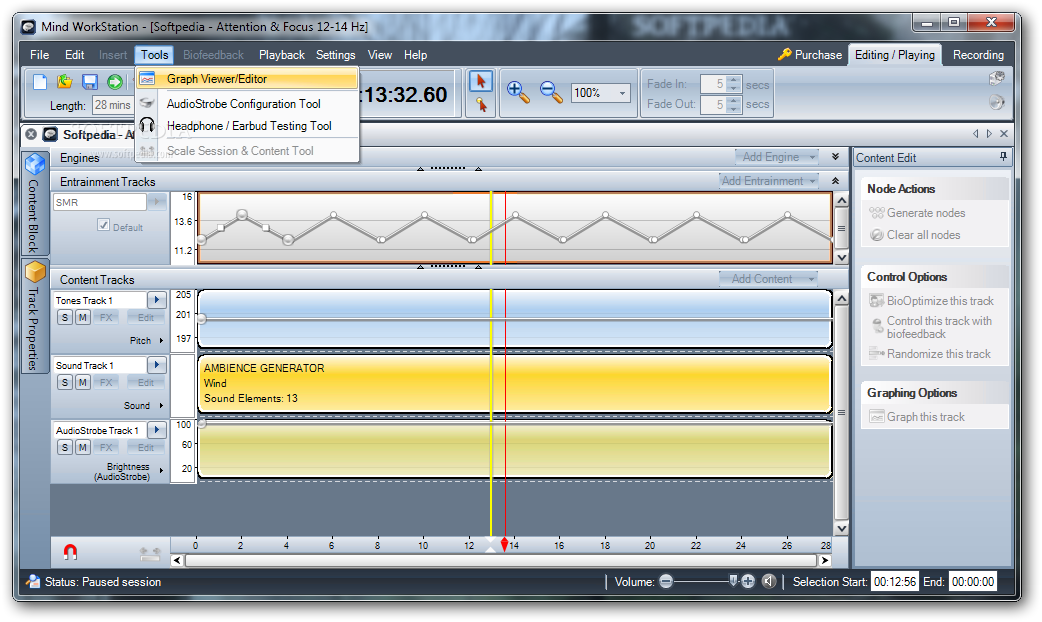Open a session file with the folder icon
Screen dimensions: 1042x622
(64, 81)
